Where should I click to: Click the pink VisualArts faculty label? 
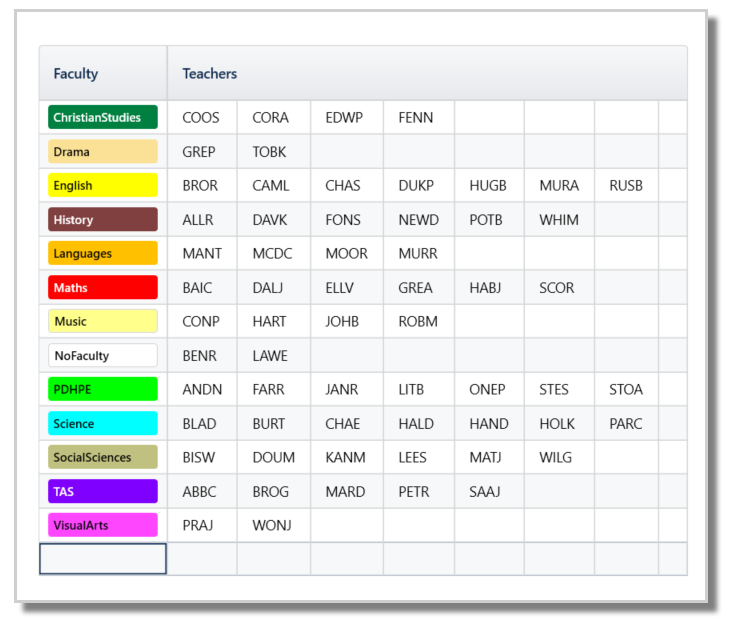click(x=103, y=525)
